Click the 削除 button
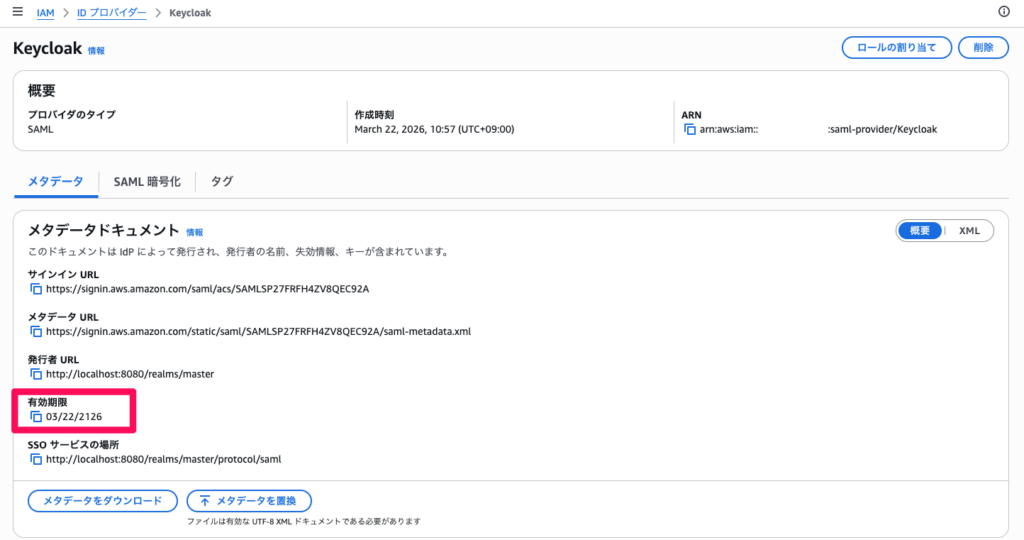 982,47
